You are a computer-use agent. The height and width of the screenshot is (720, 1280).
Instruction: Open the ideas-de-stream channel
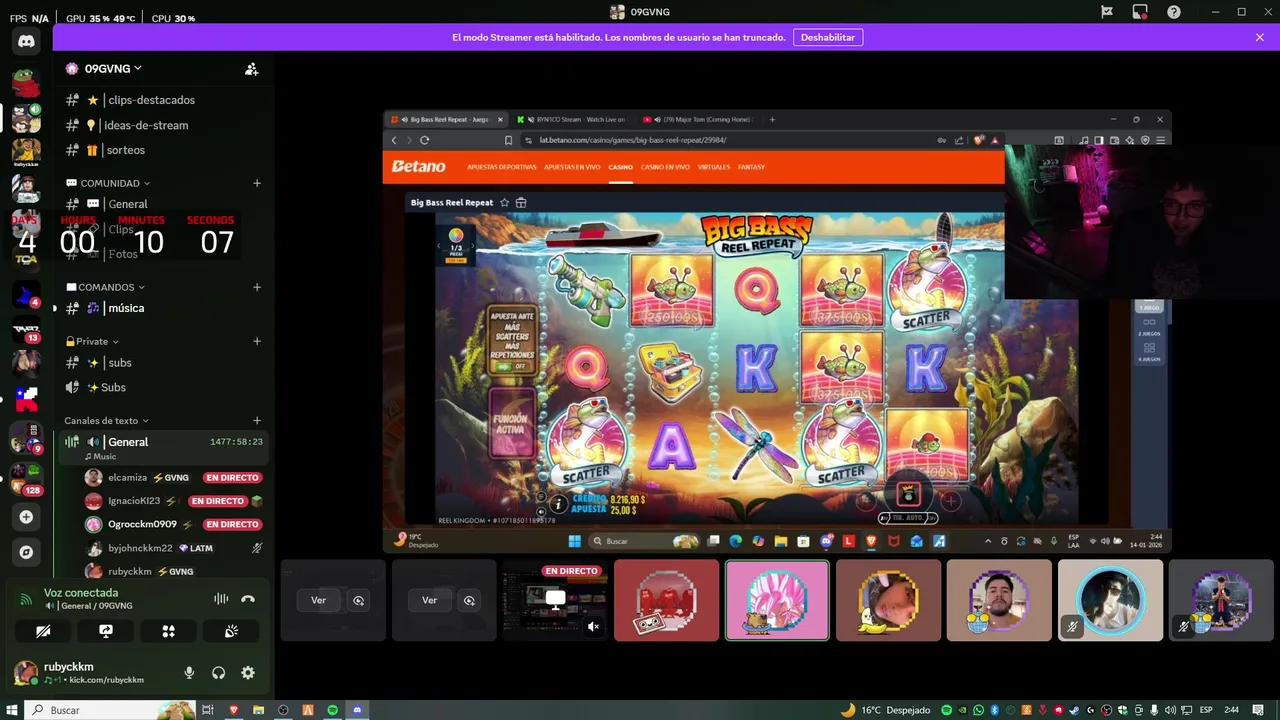[163, 125]
